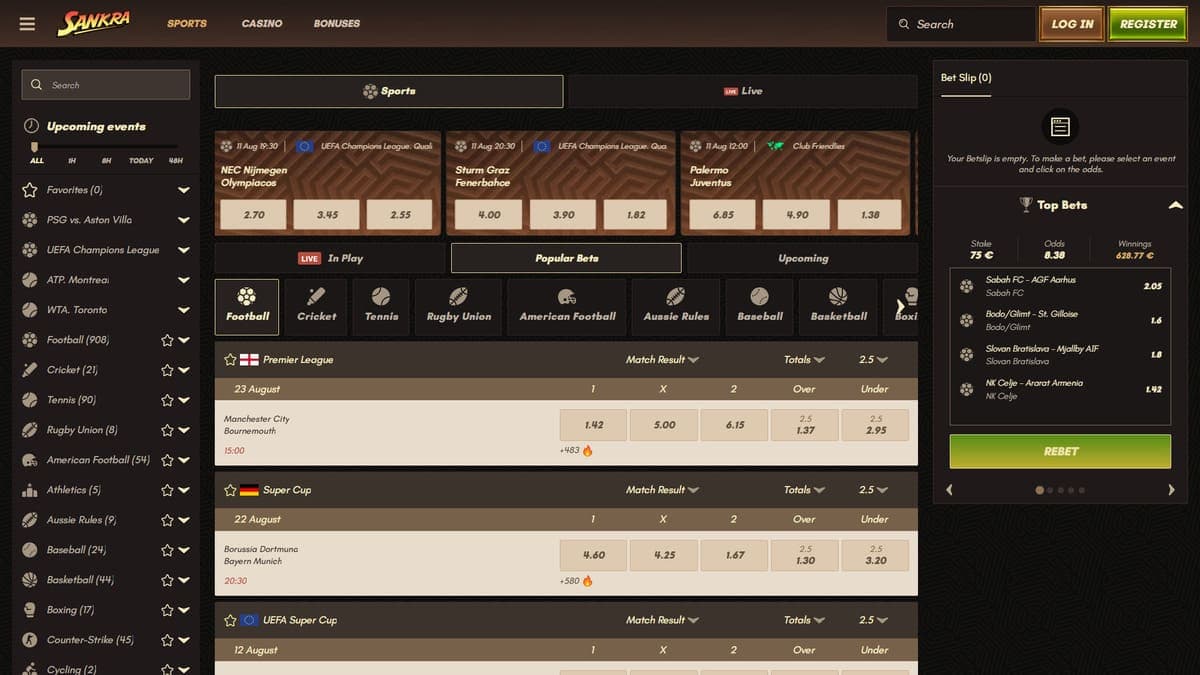This screenshot has width=1200, height=675.
Task: Go to previous Top Bets slide arrow
Action: tap(949, 490)
